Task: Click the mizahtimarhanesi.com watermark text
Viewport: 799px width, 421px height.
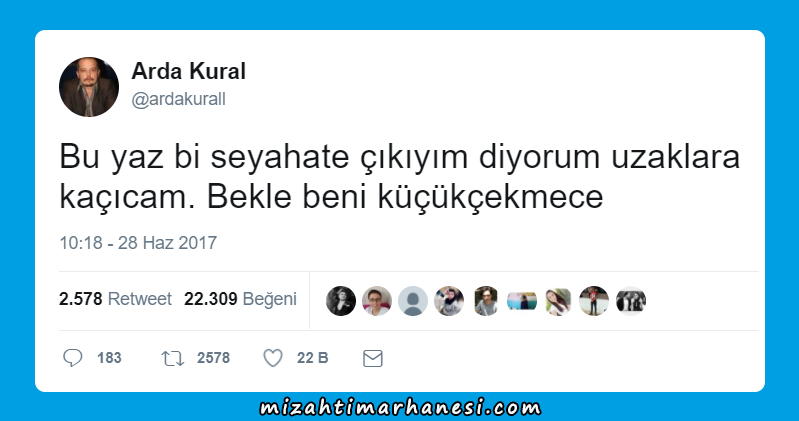Action: tap(400, 408)
